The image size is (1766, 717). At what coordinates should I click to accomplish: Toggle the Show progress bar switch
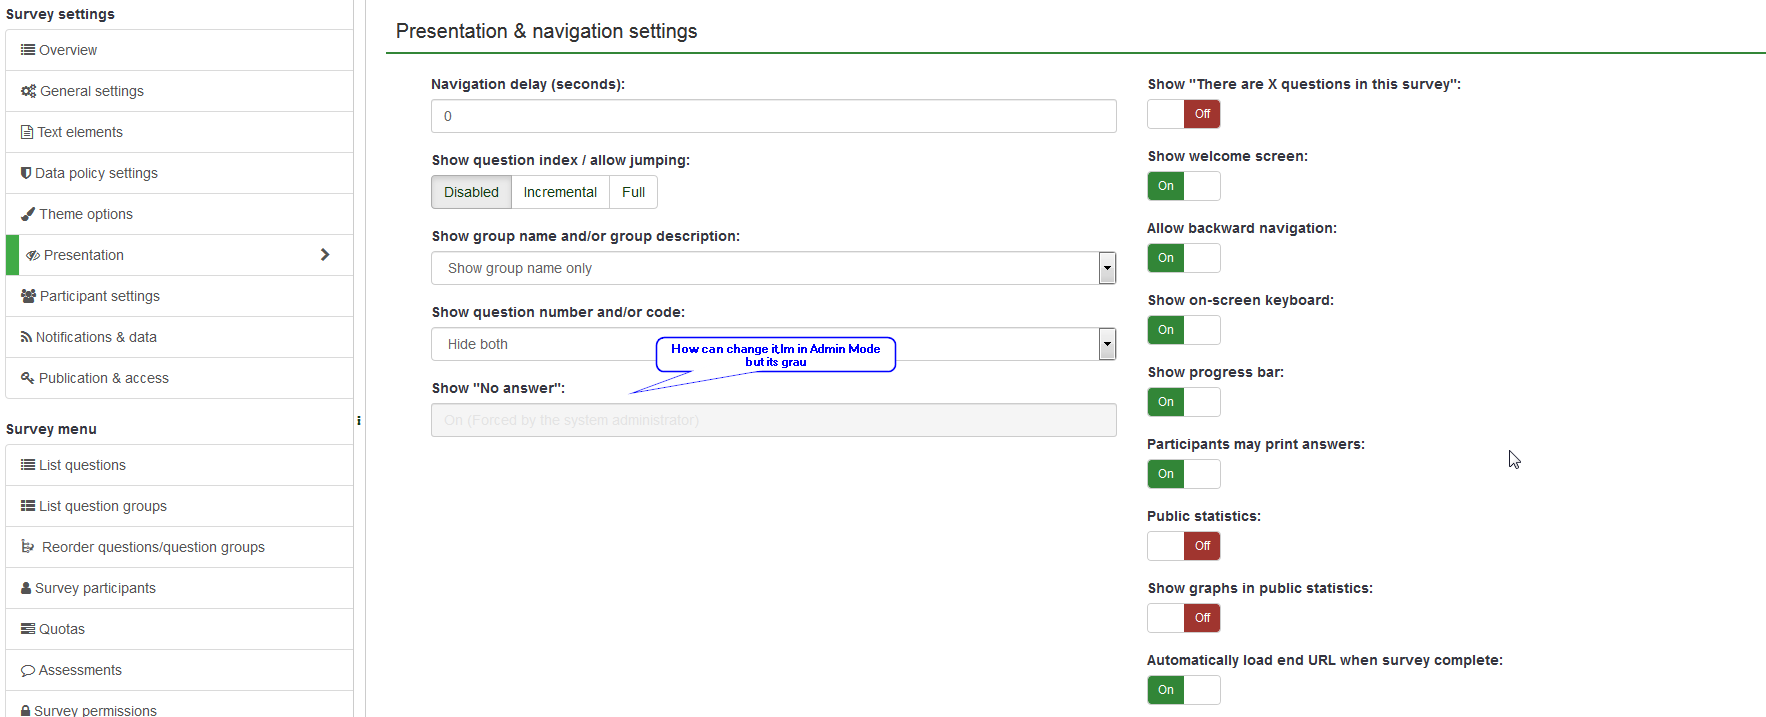coord(1183,402)
